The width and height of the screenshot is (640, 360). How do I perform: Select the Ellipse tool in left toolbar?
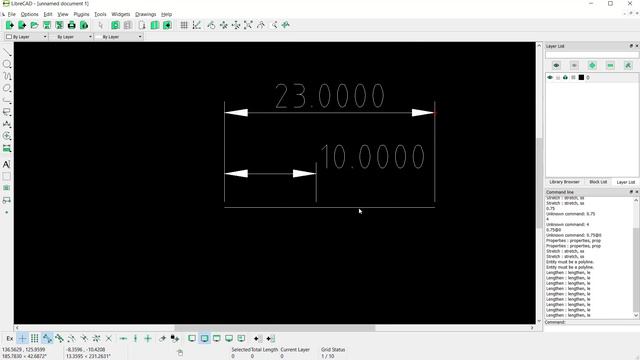pyautogui.click(x=7, y=88)
